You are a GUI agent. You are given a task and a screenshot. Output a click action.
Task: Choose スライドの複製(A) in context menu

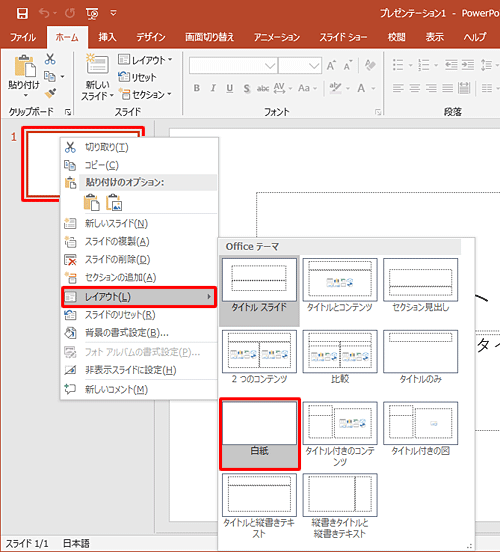139,242
